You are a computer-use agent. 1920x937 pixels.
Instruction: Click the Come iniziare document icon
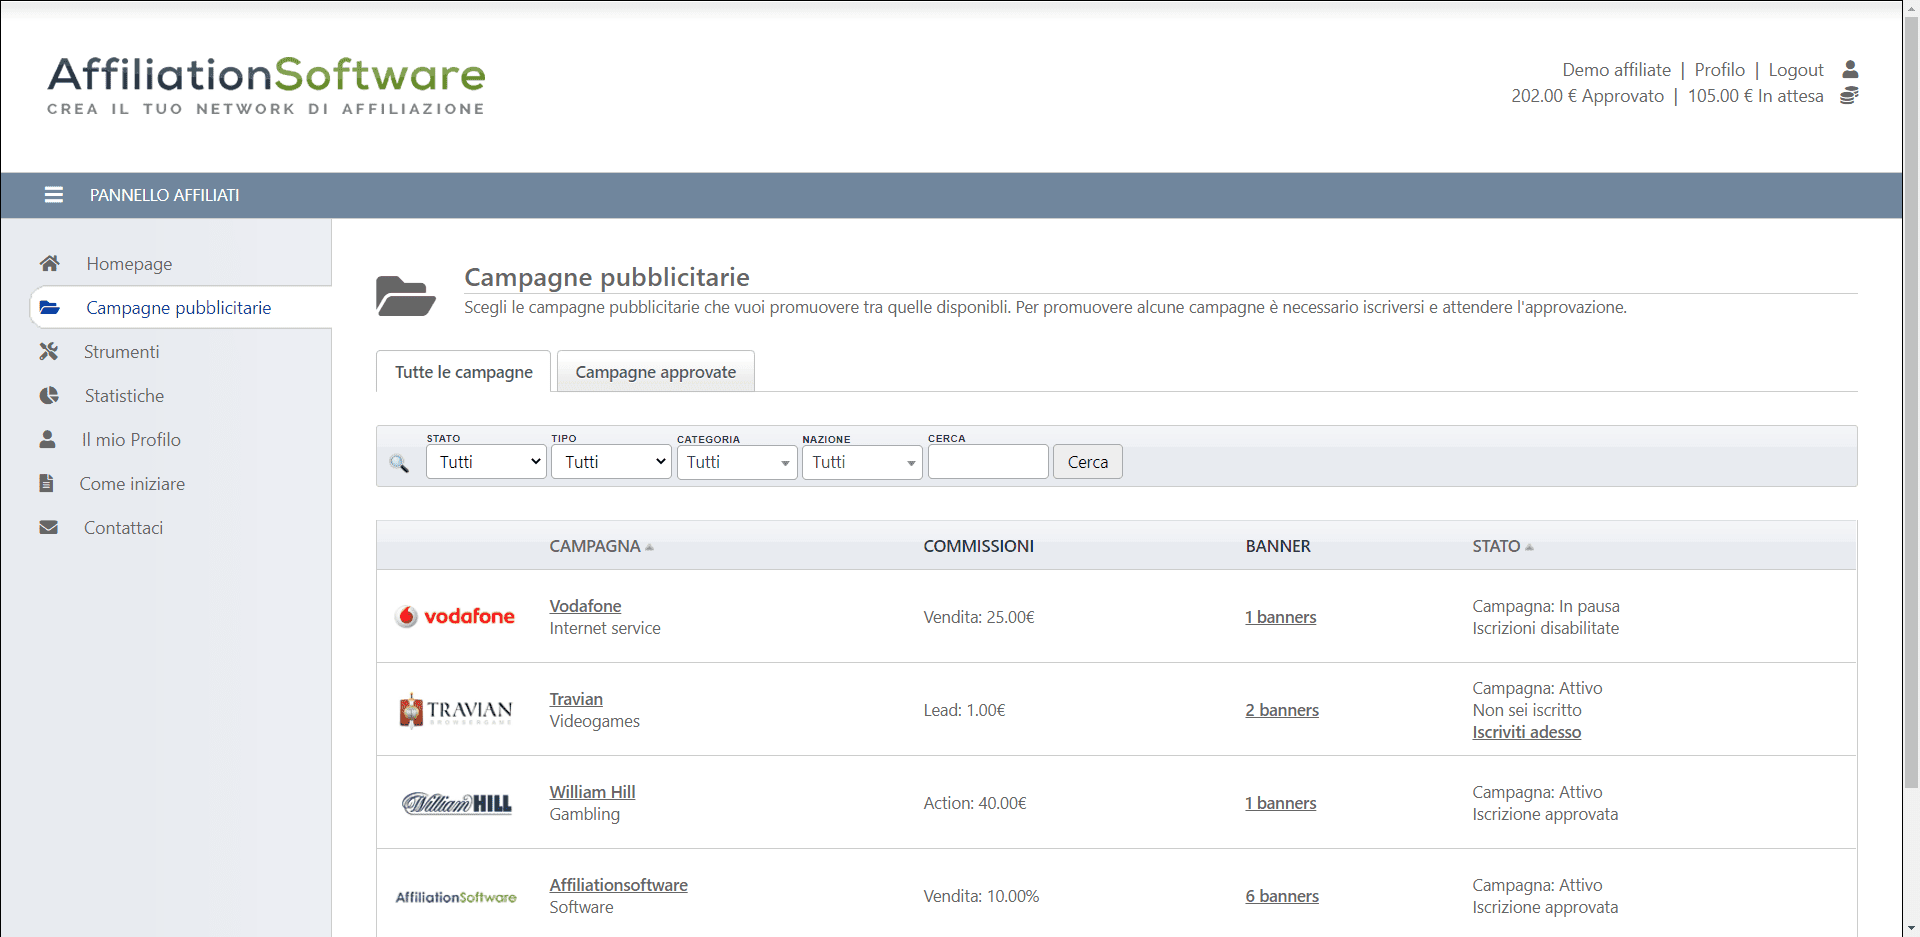click(46, 483)
